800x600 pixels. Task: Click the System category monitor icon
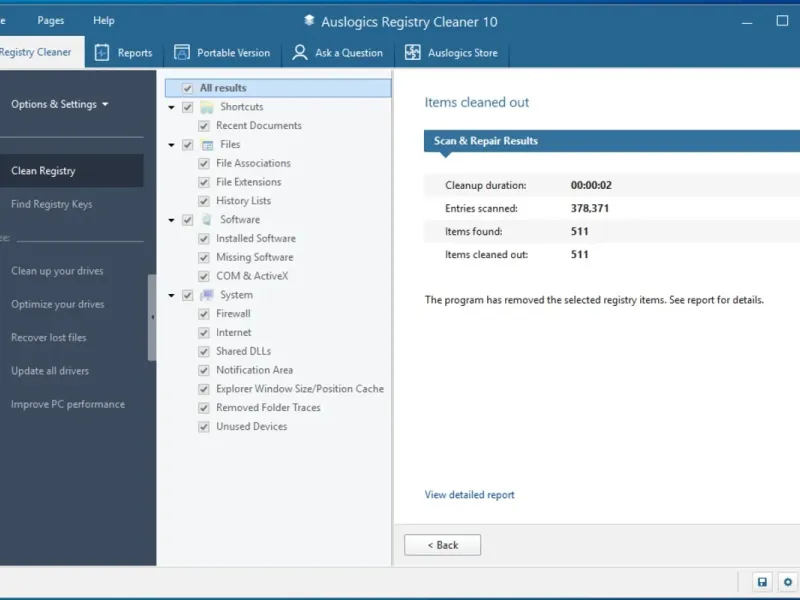tap(207, 295)
